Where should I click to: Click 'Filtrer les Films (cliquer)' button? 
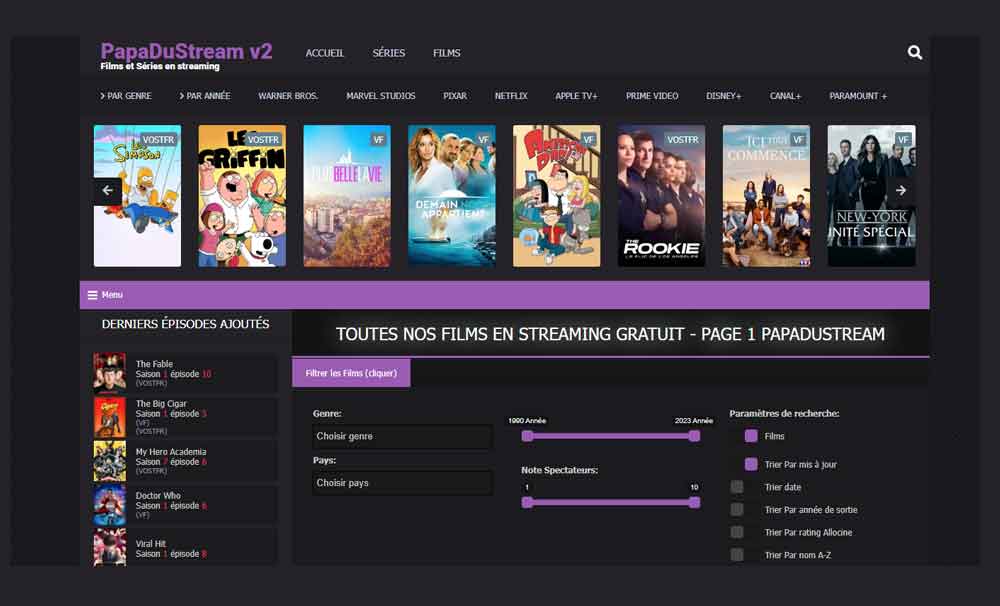point(352,371)
